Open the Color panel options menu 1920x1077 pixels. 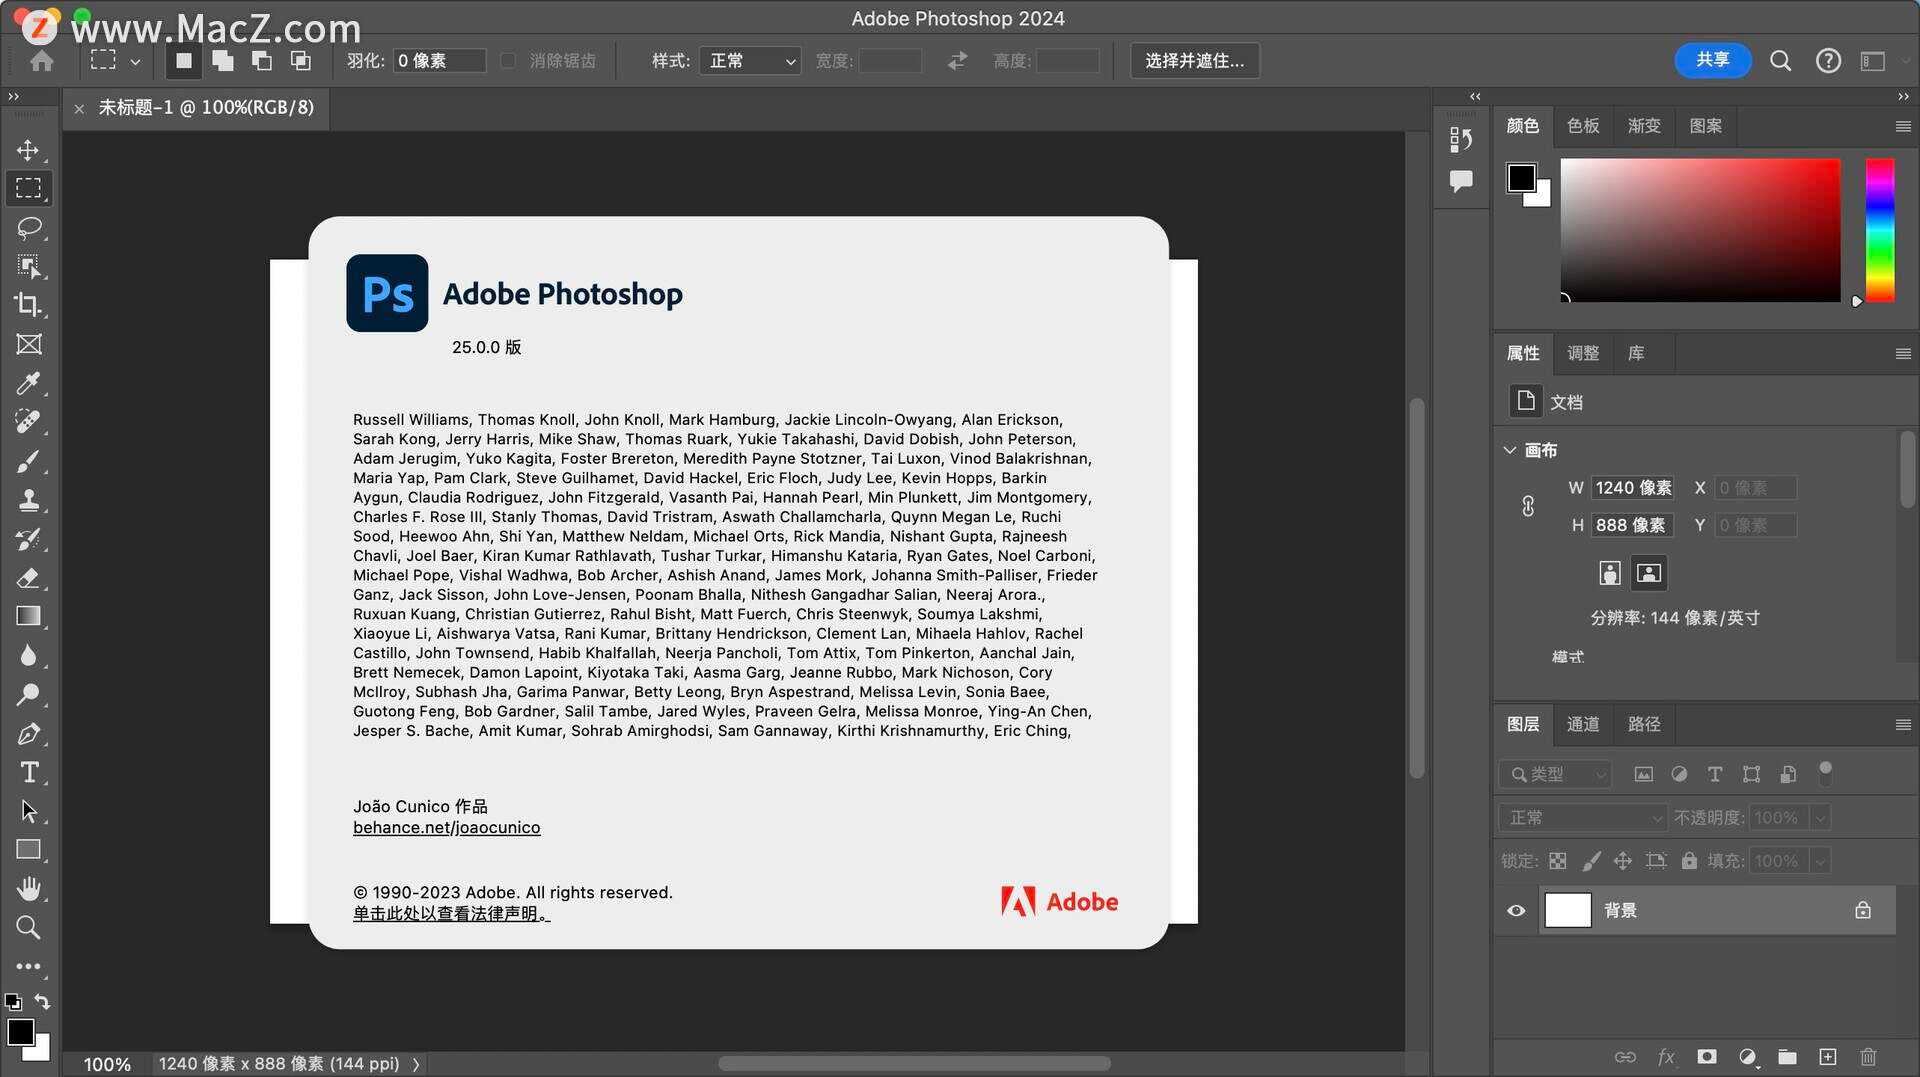(1903, 126)
